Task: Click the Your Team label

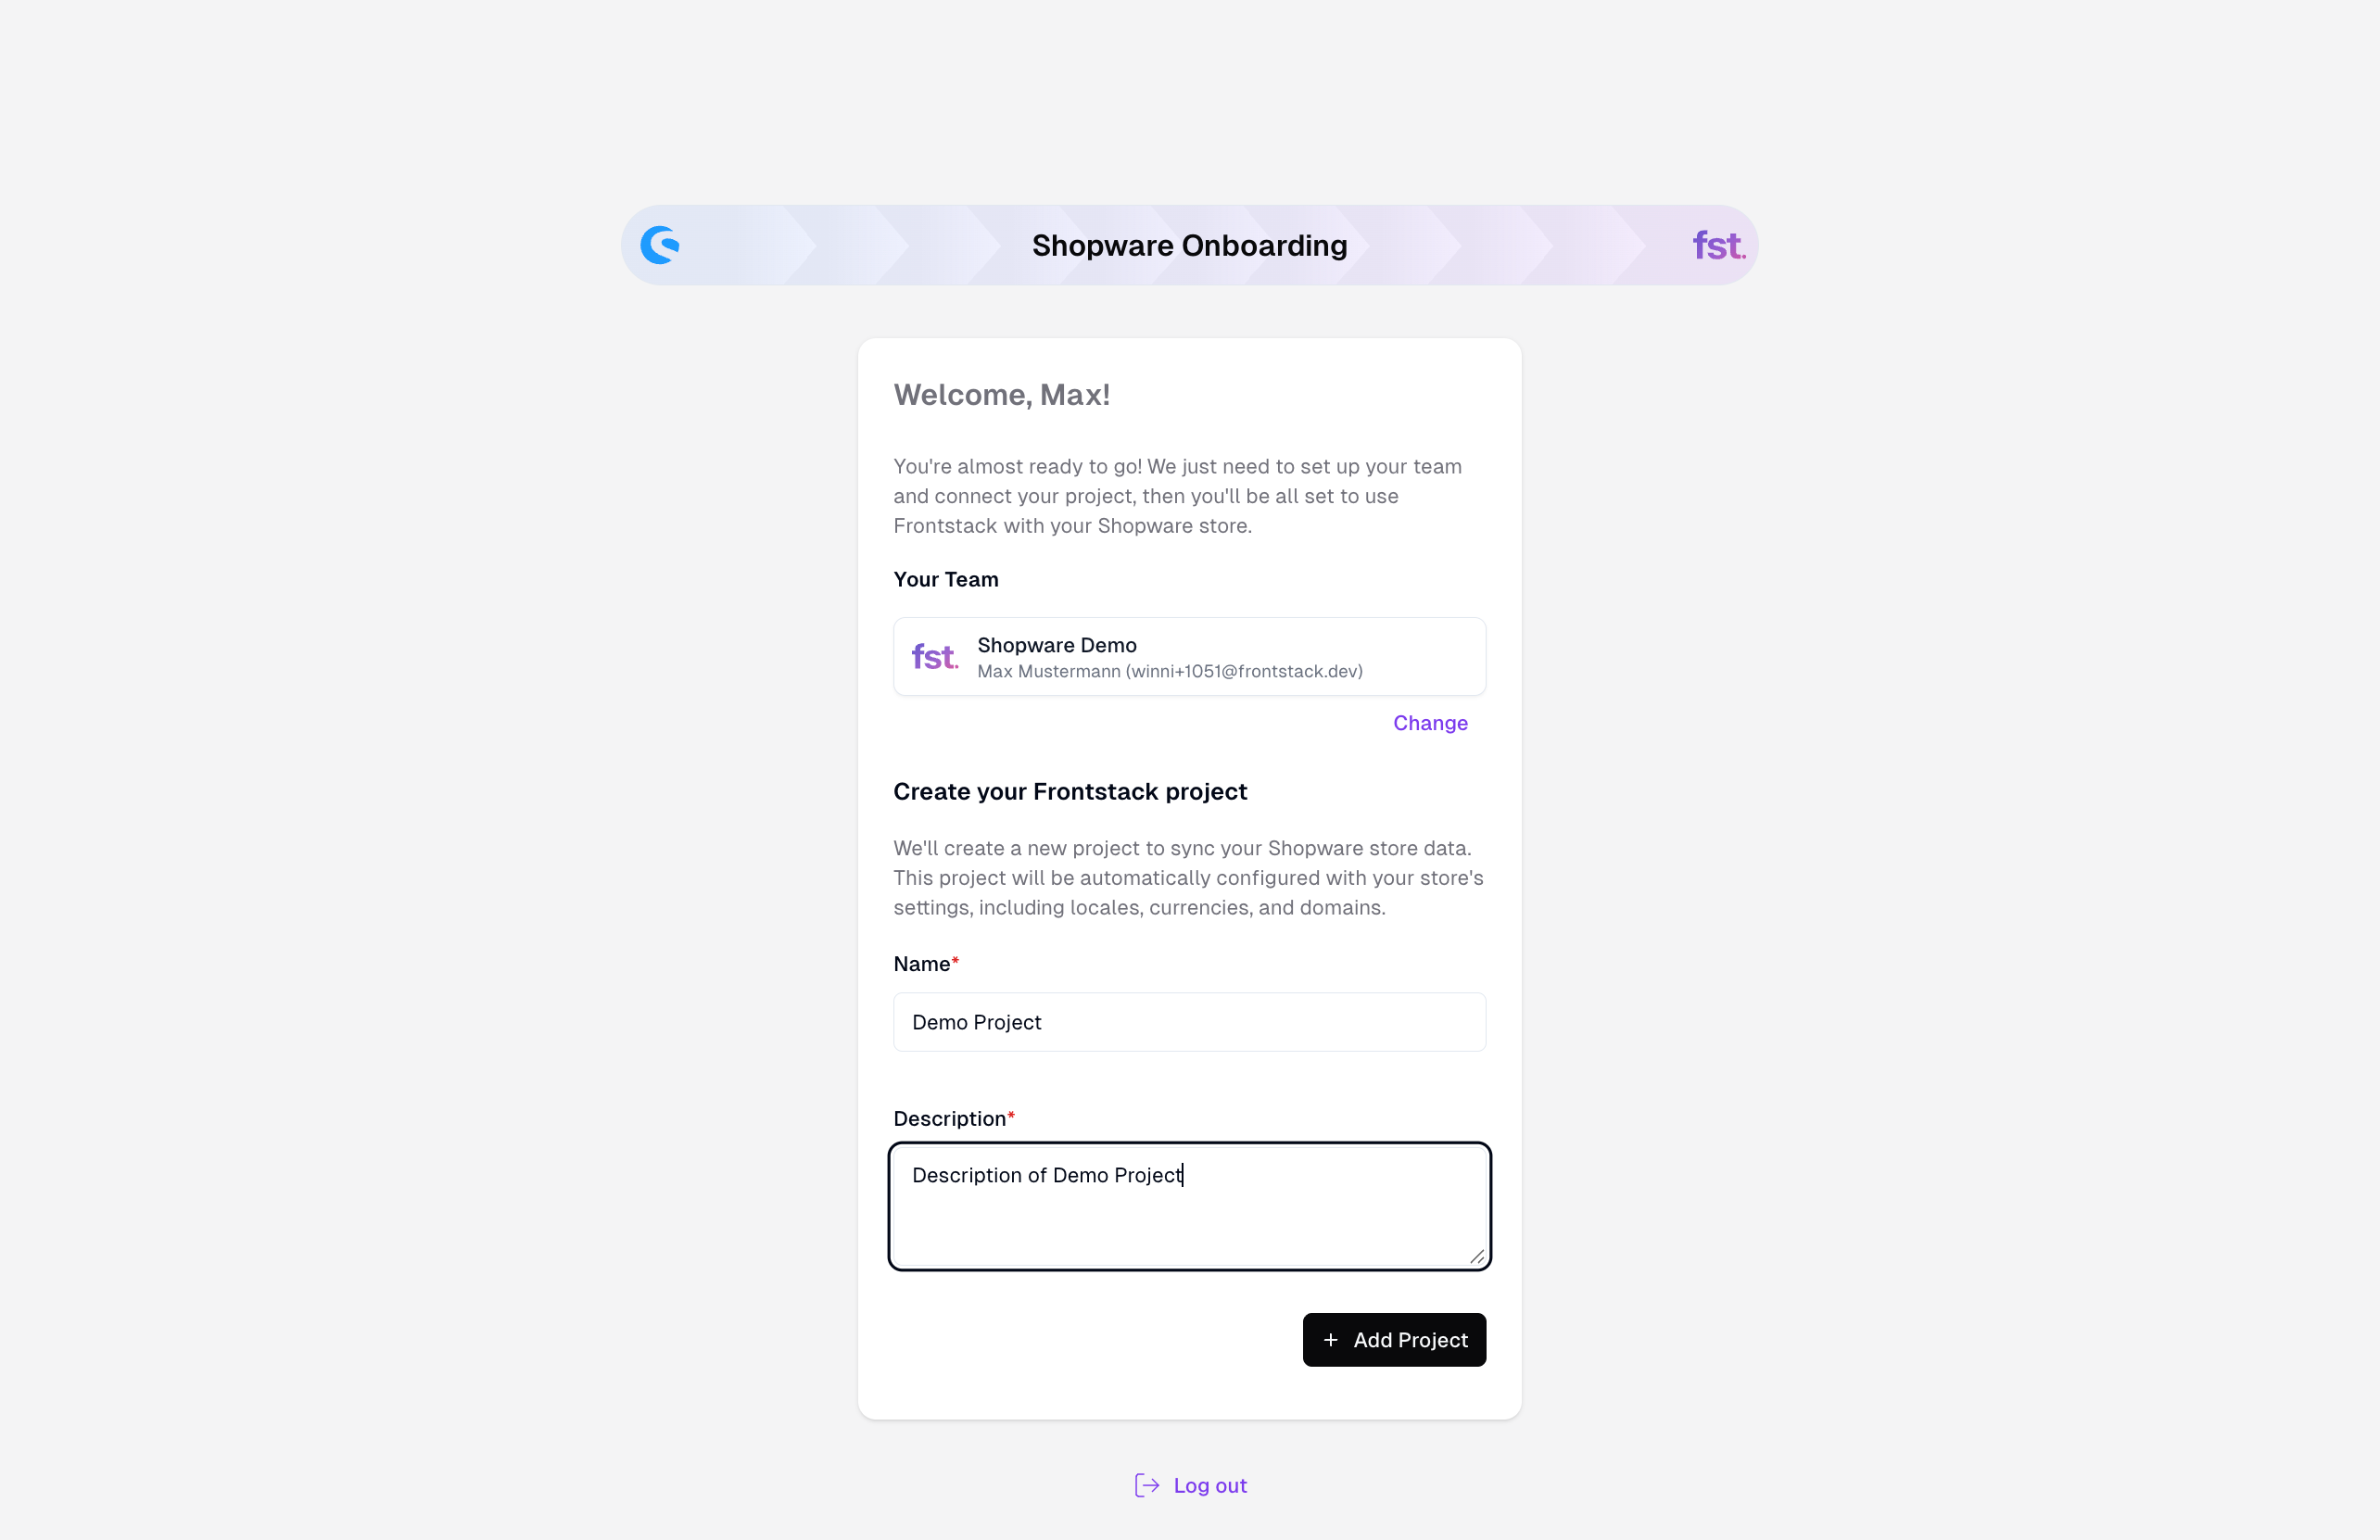Action: click(945, 579)
